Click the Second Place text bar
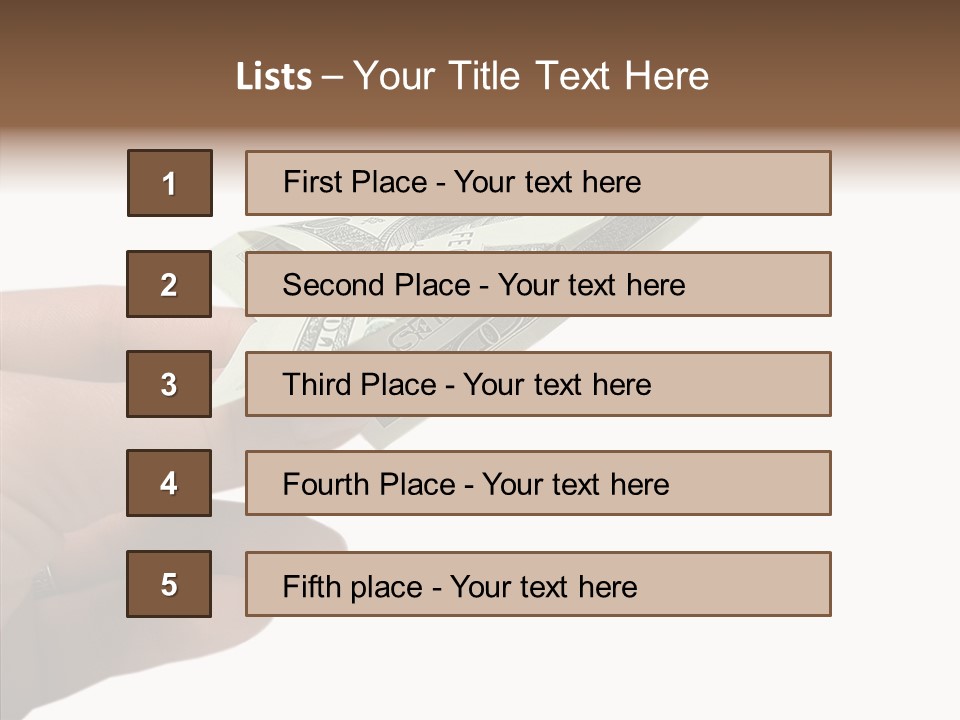960x720 pixels. coord(538,284)
